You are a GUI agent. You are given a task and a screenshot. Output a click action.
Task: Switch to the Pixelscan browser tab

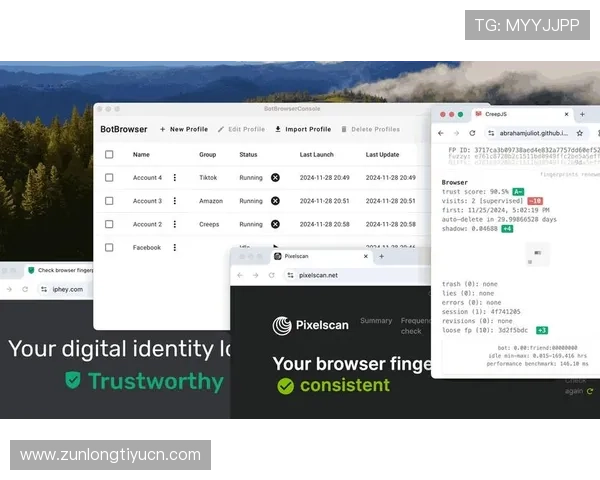tap(300, 256)
